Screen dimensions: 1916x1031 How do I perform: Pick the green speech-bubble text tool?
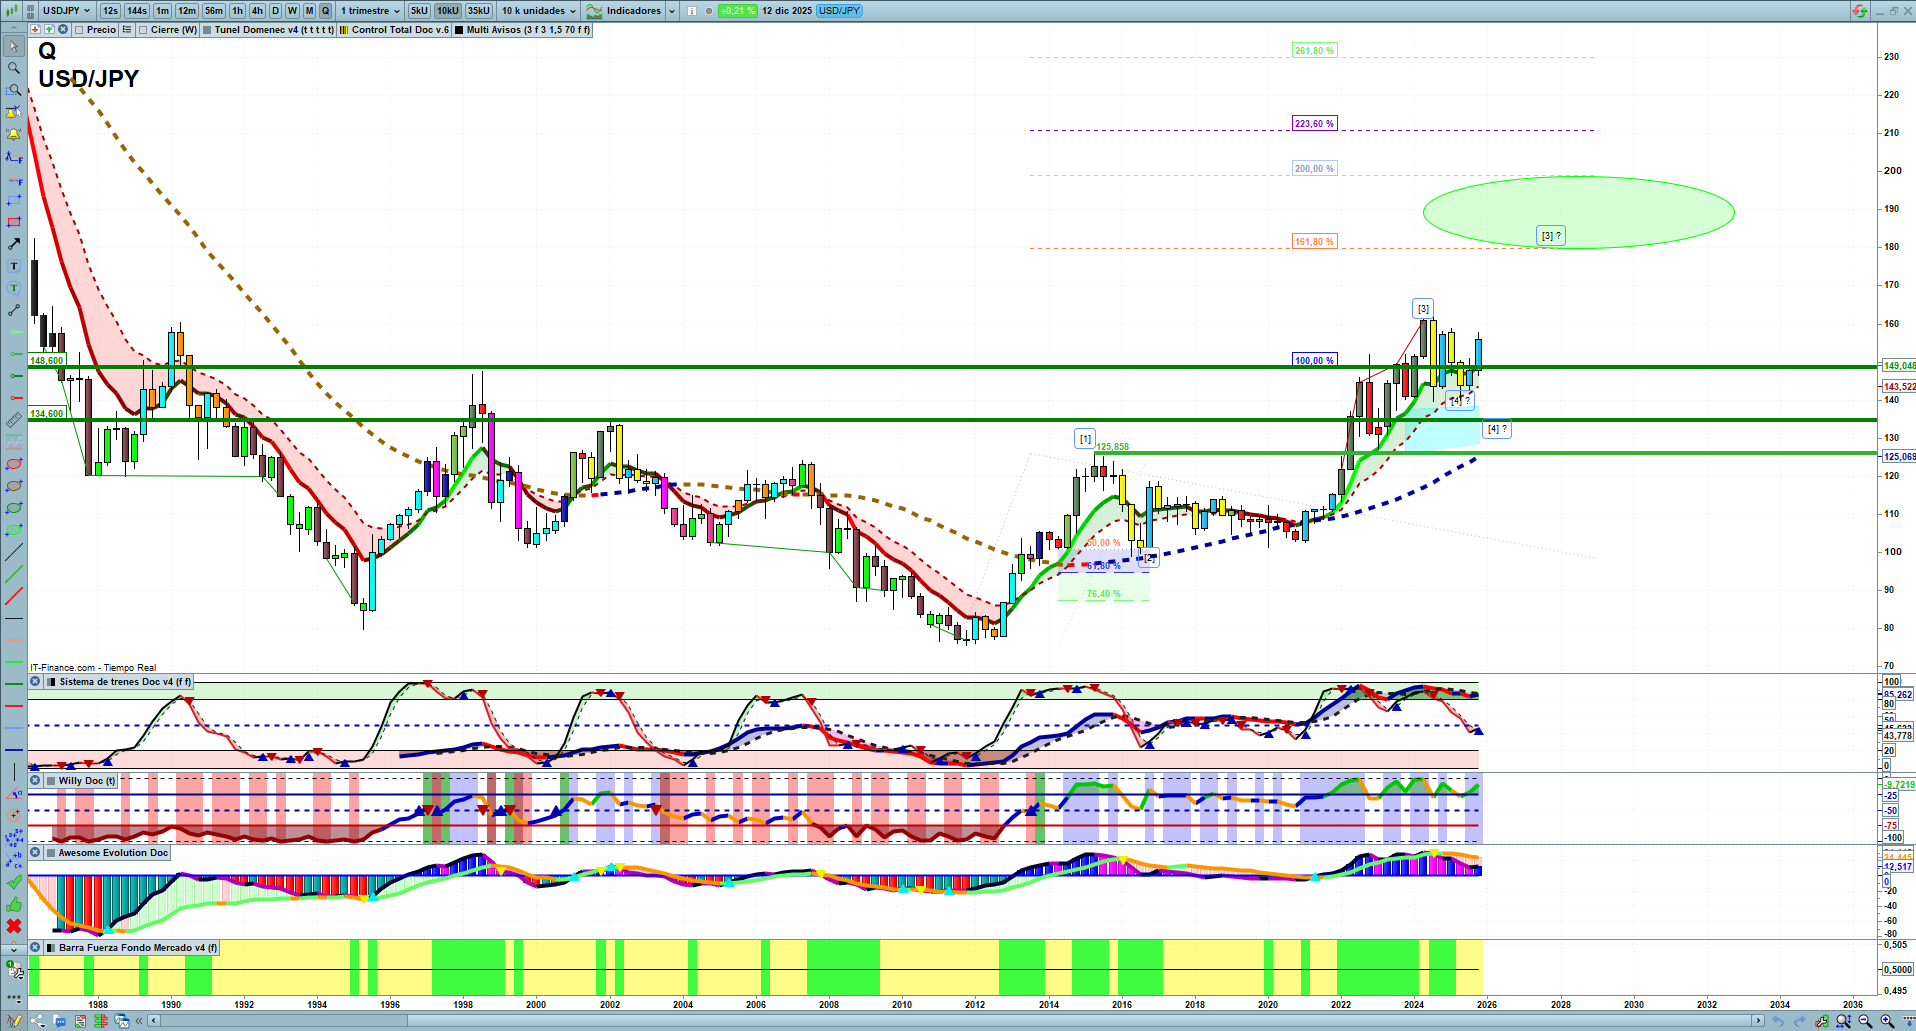14,288
